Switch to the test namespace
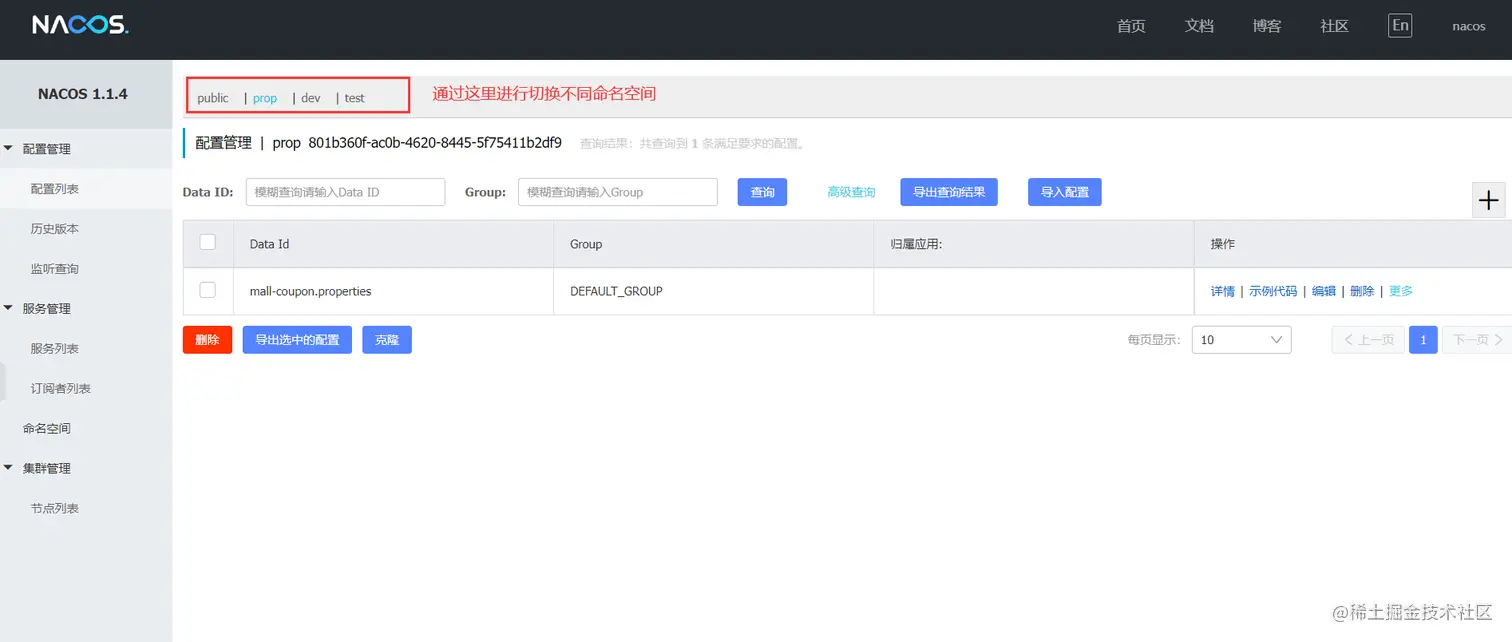1512x642 pixels. pos(355,98)
